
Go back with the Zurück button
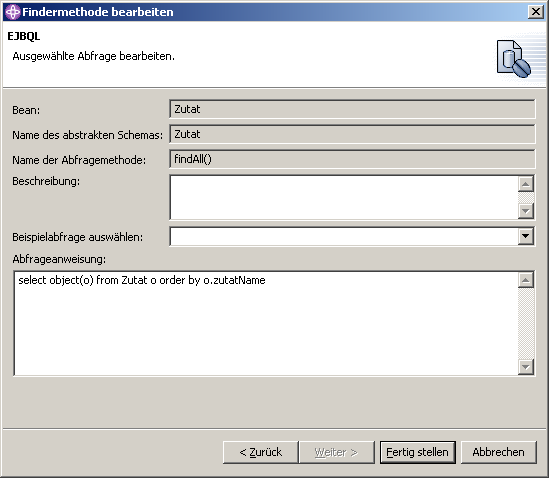point(260,452)
